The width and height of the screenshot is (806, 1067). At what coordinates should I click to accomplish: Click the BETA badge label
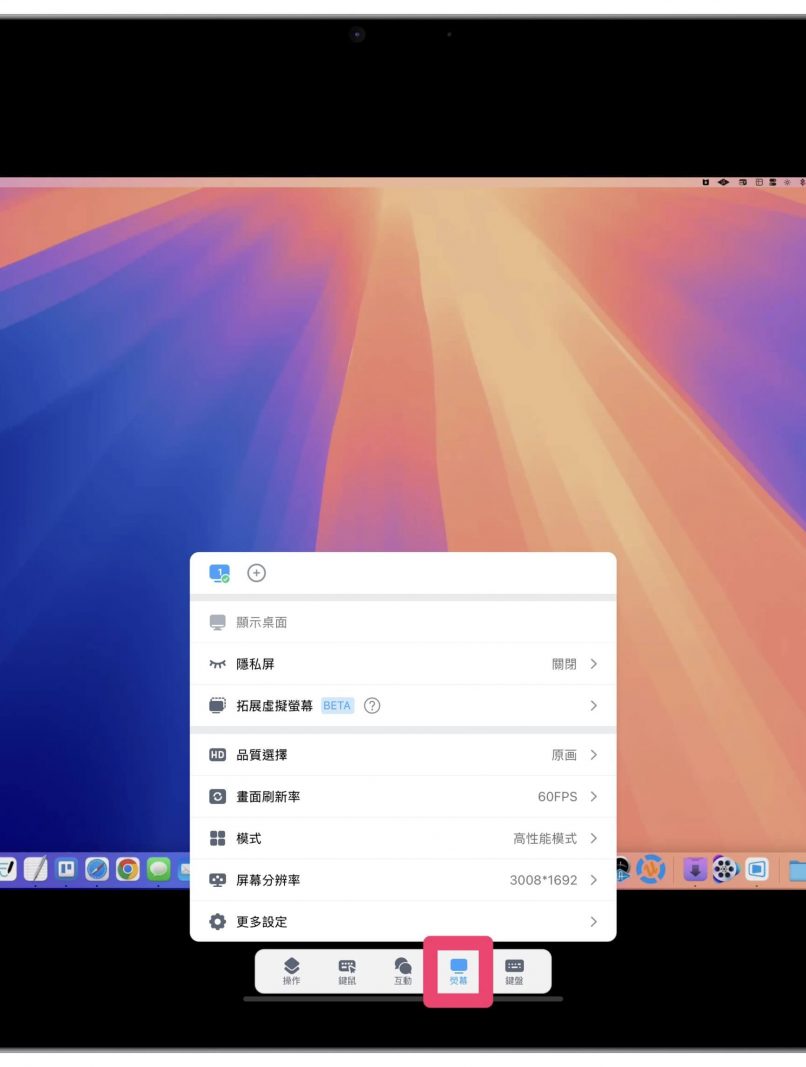[337, 705]
